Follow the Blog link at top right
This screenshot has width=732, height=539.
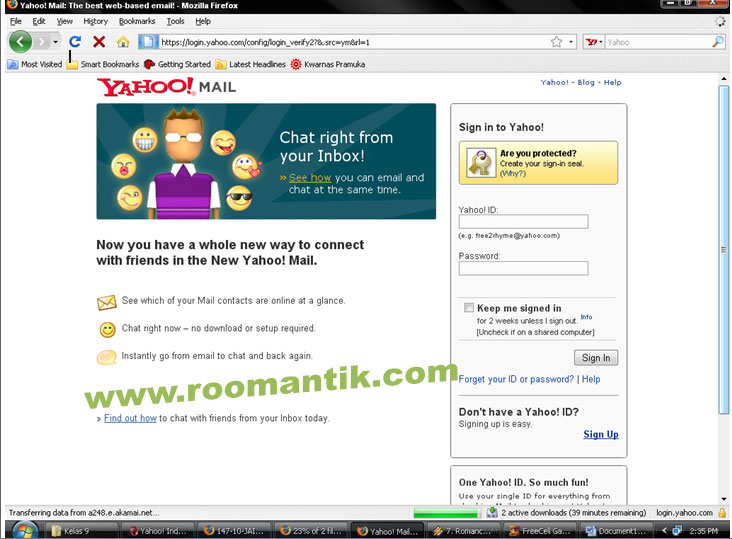[586, 82]
